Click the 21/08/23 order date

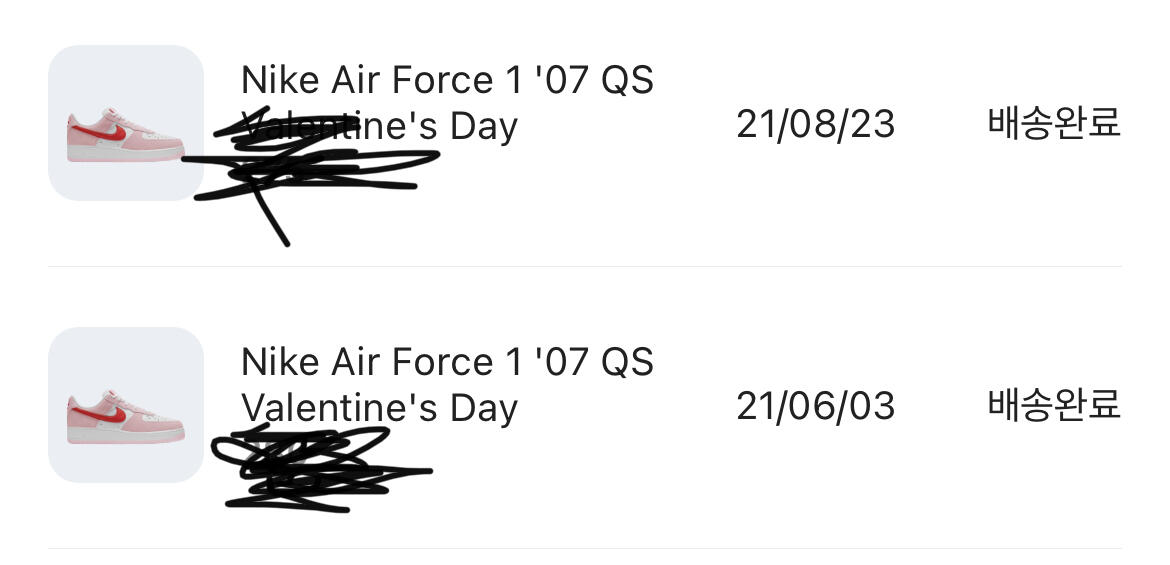click(815, 124)
